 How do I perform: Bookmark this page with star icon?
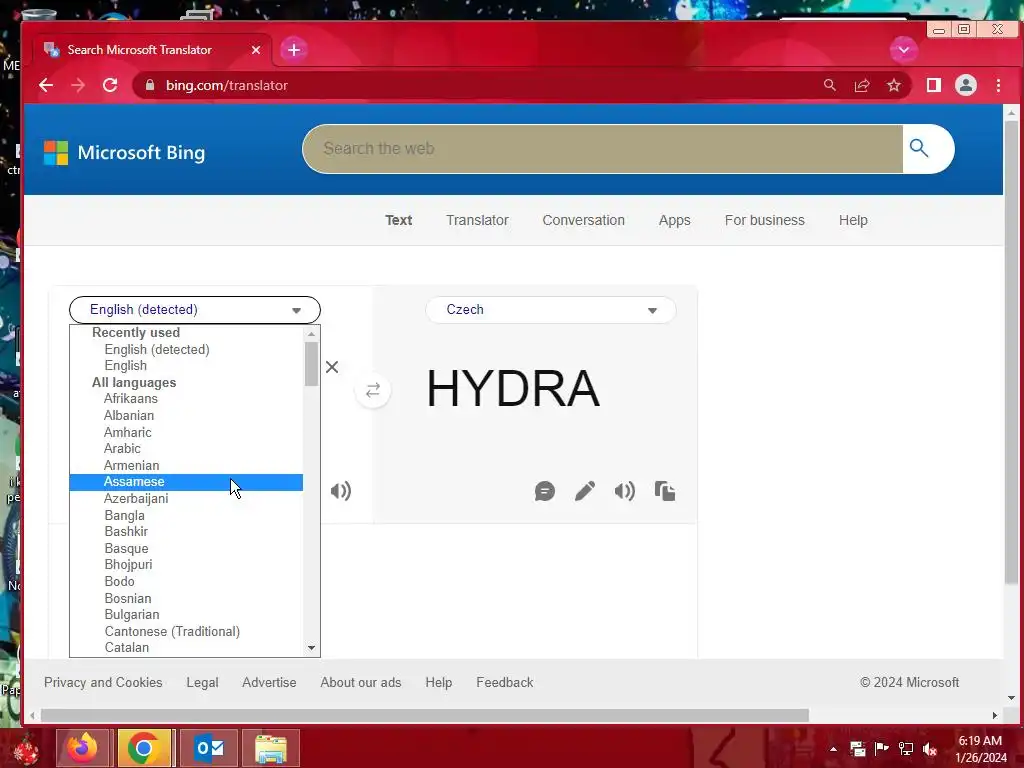893,85
